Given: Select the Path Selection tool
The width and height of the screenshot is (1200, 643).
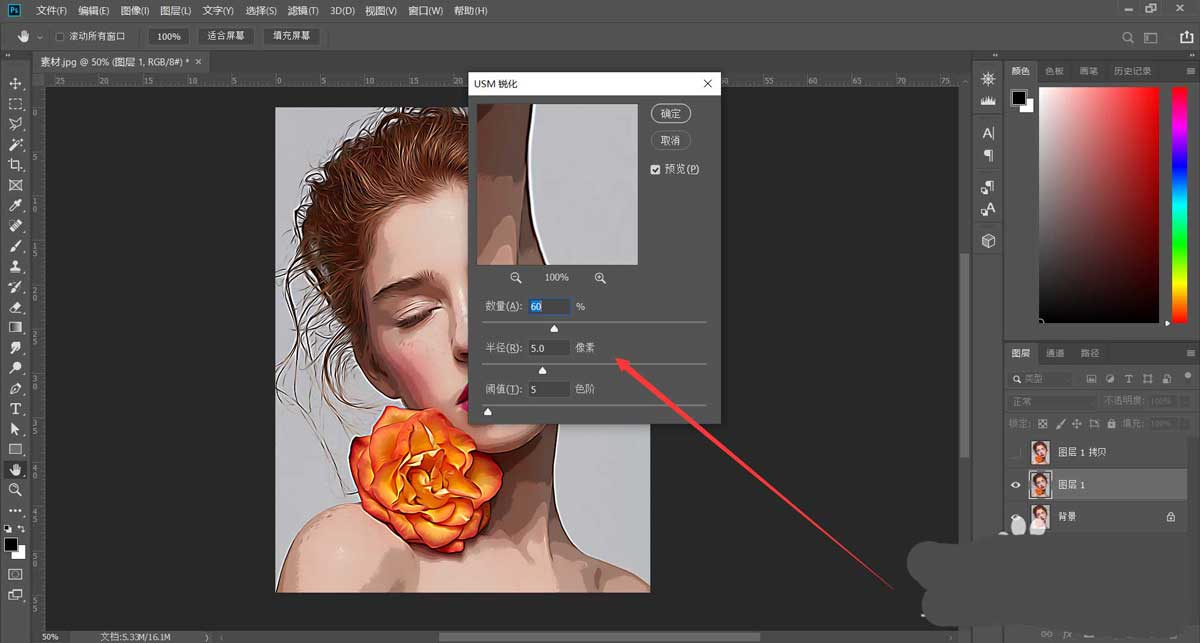Looking at the screenshot, I should (15, 429).
